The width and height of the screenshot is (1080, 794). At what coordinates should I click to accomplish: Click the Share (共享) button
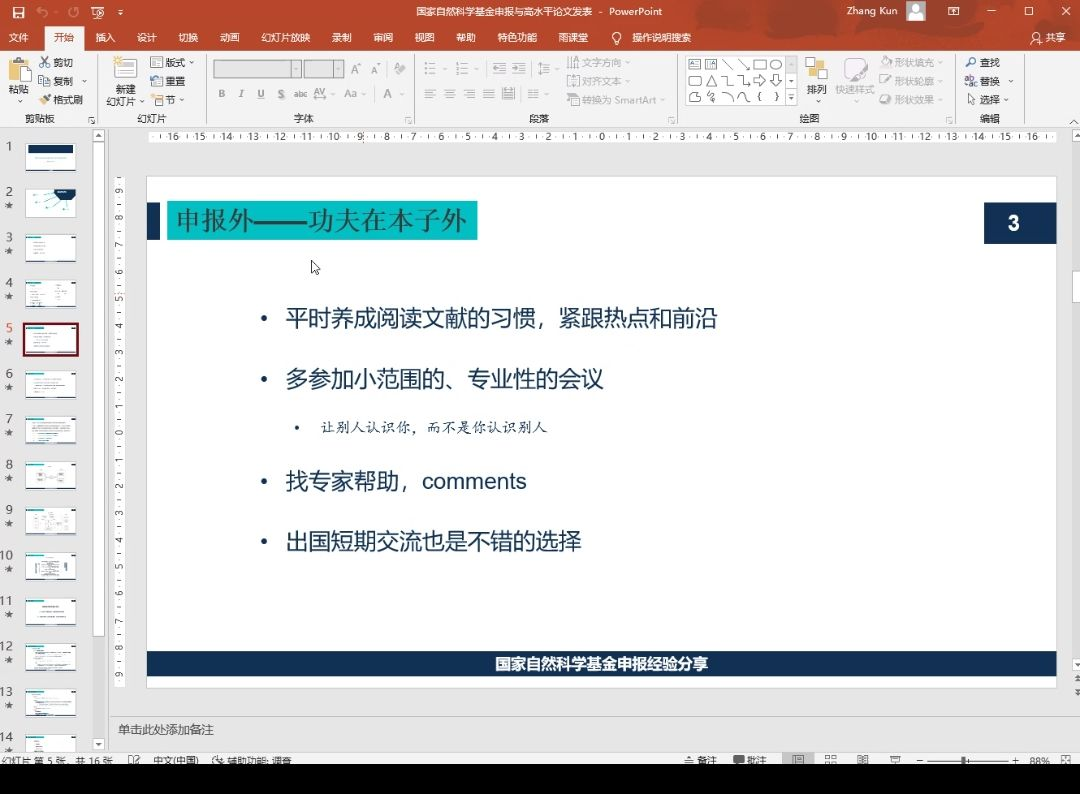click(x=1048, y=38)
